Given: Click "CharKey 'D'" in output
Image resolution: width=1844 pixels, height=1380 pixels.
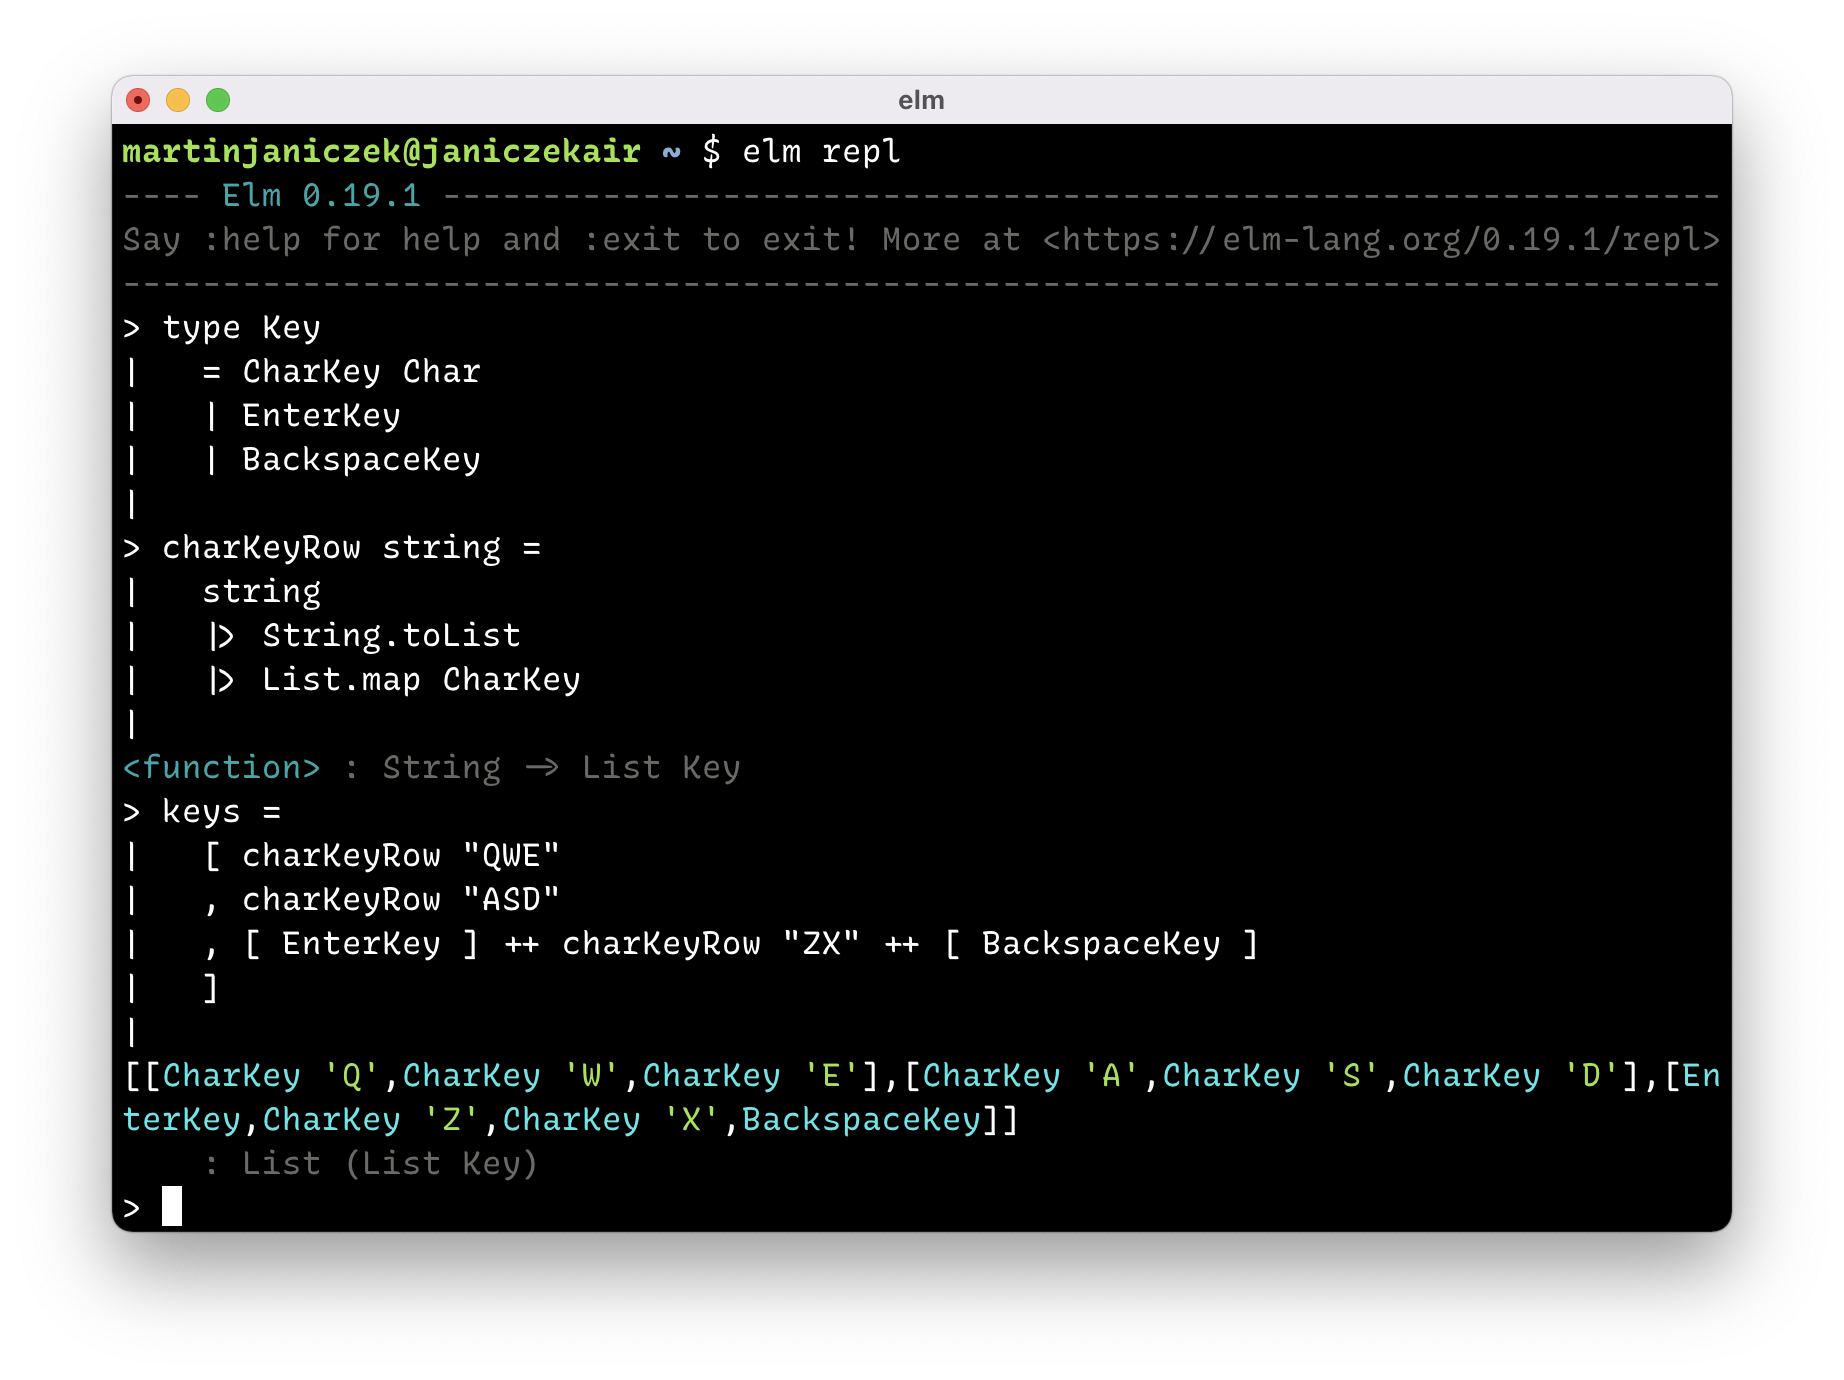Looking at the screenshot, I should 1511,1076.
